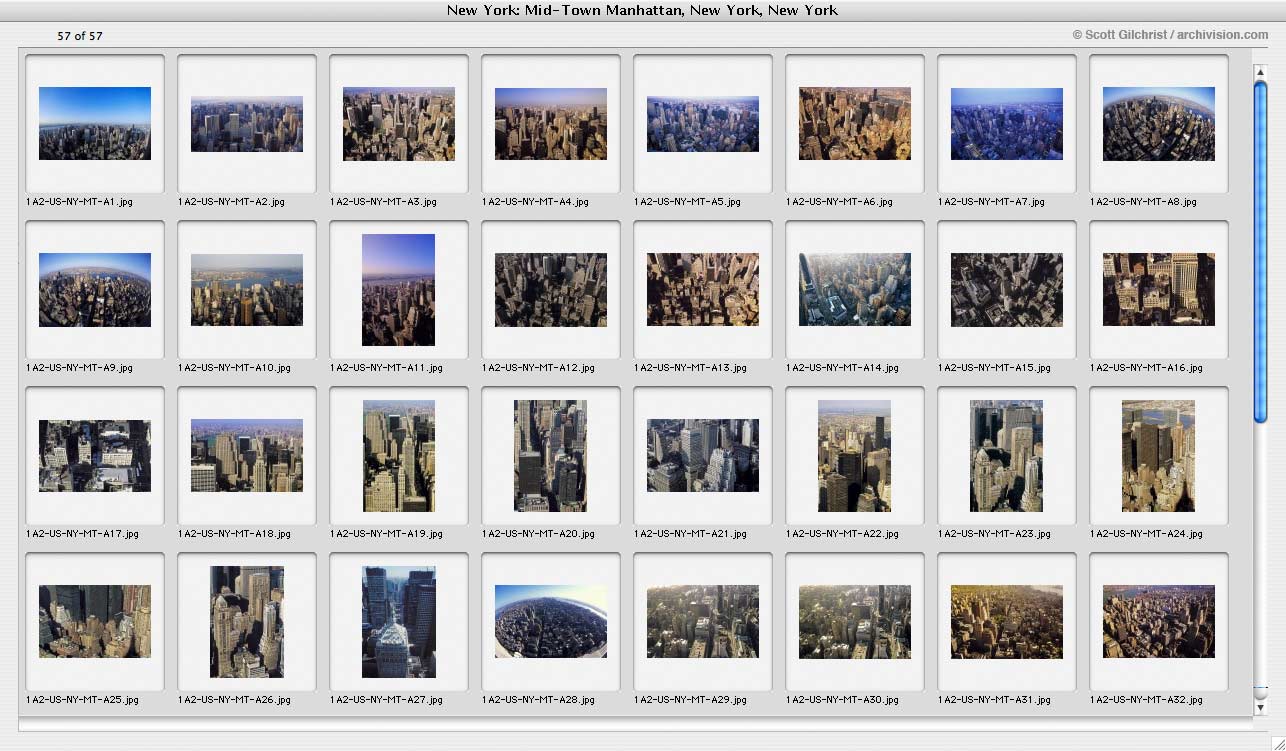Pick fisheye thumbnail 1A2-US-NY-MT-A8.jpg
Image resolution: width=1286 pixels, height=751 pixels.
(x=1159, y=124)
